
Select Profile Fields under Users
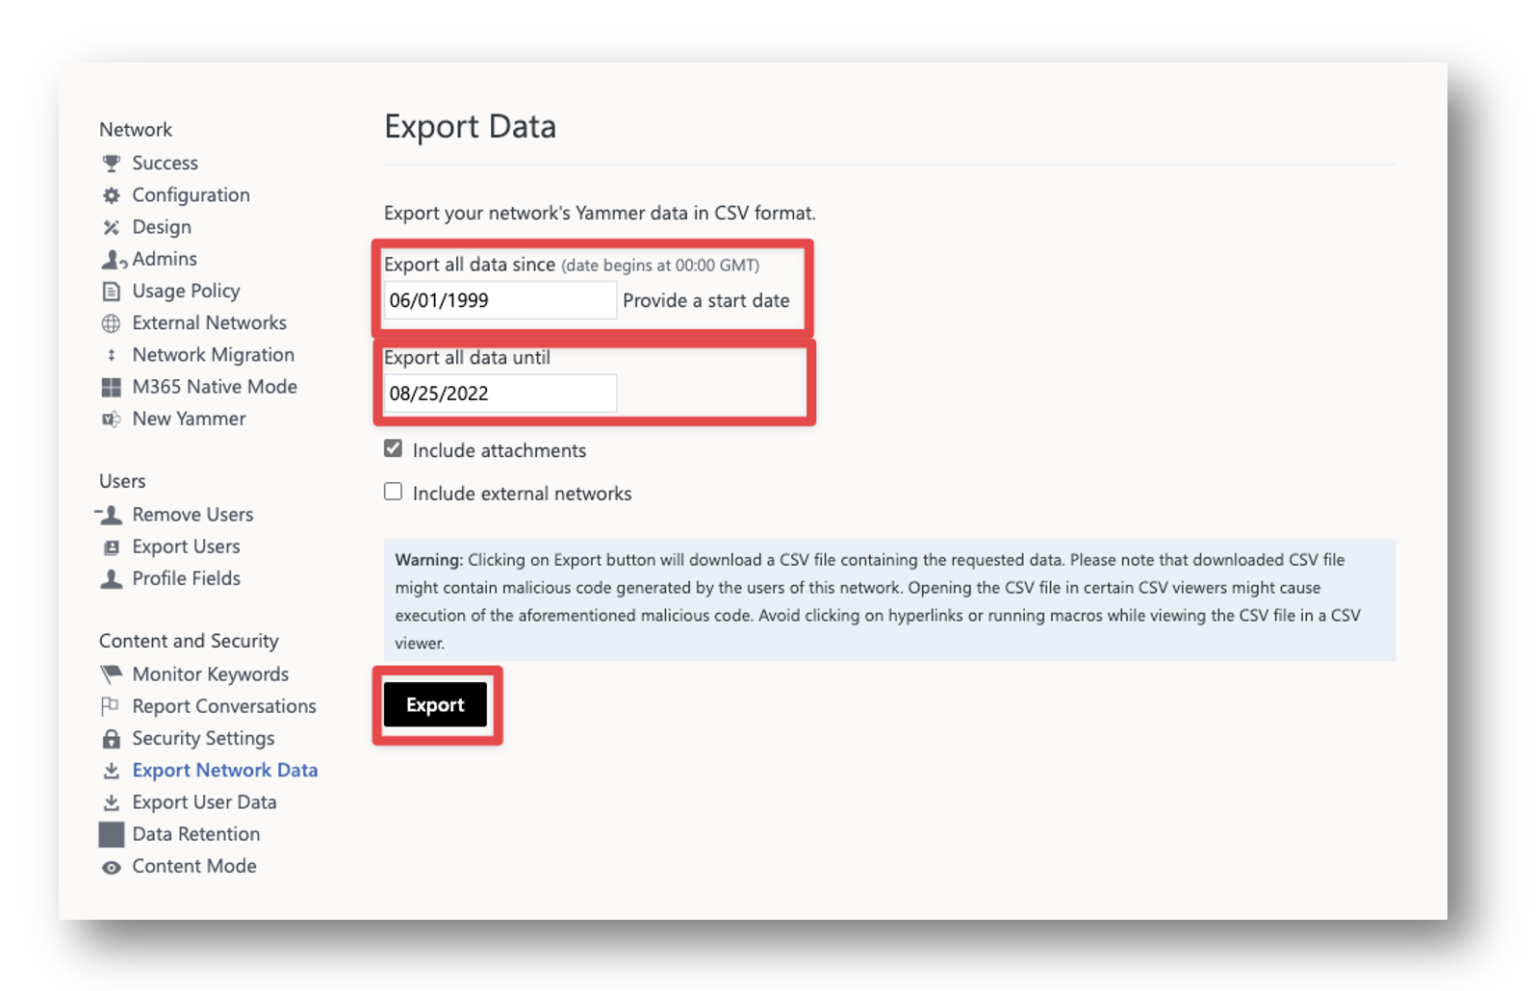[x=186, y=579]
